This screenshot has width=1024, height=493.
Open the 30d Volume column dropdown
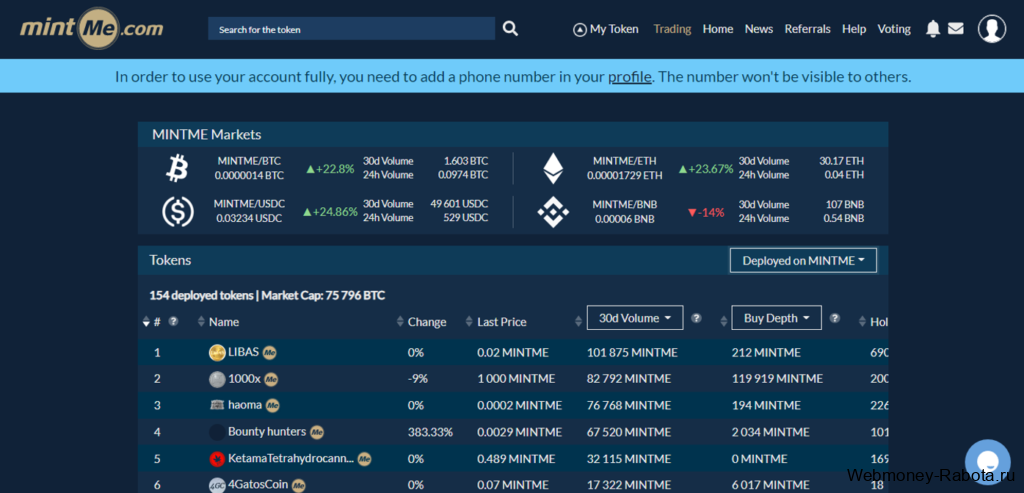(635, 318)
